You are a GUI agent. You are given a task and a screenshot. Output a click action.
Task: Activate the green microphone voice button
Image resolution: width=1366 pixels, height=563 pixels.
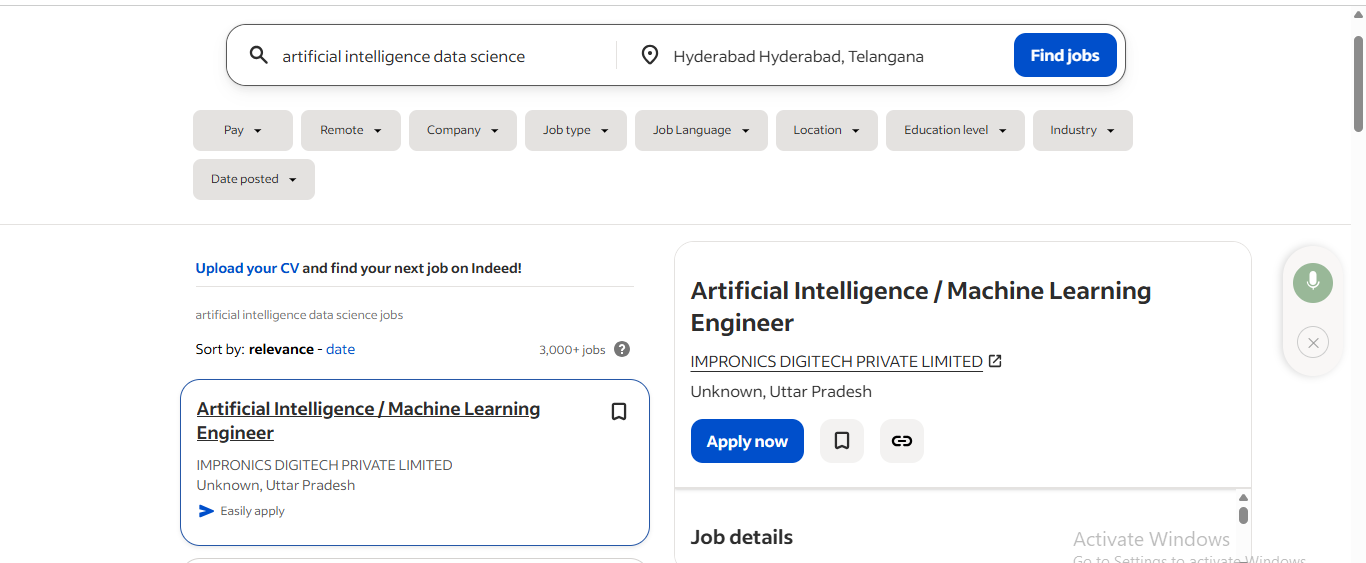click(1313, 283)
